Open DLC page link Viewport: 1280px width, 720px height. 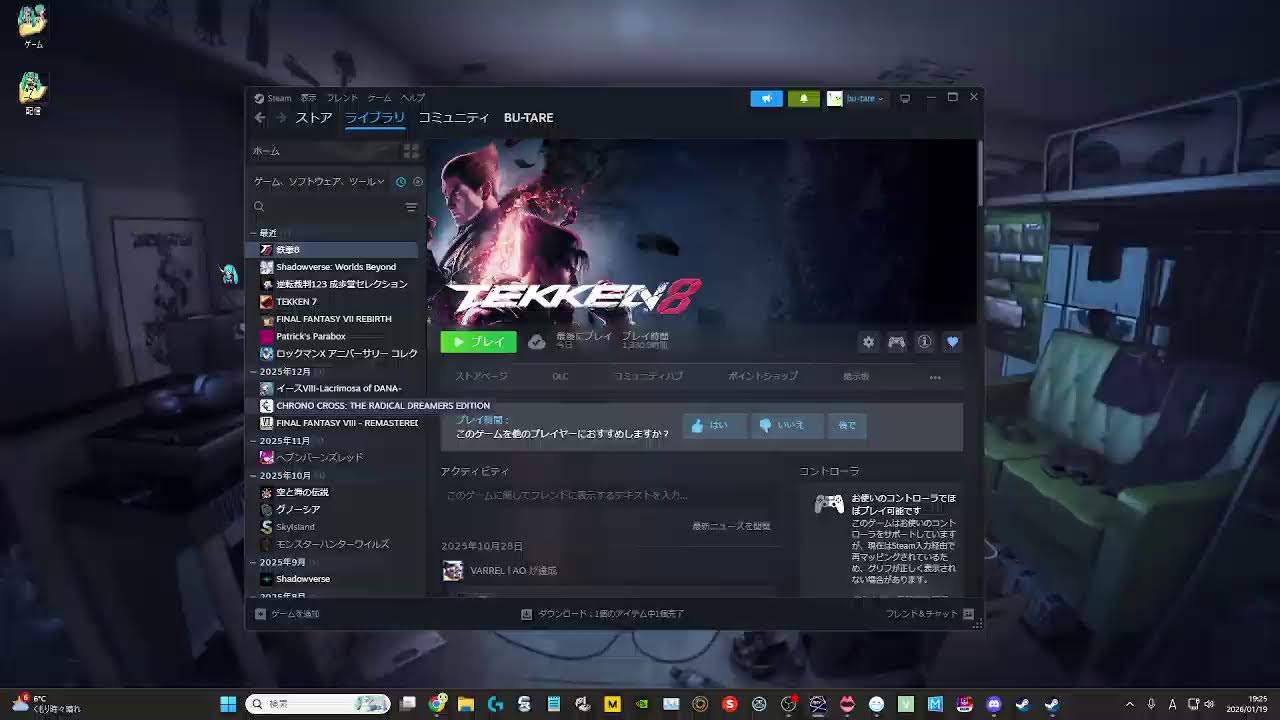click(x=560, y=377)
